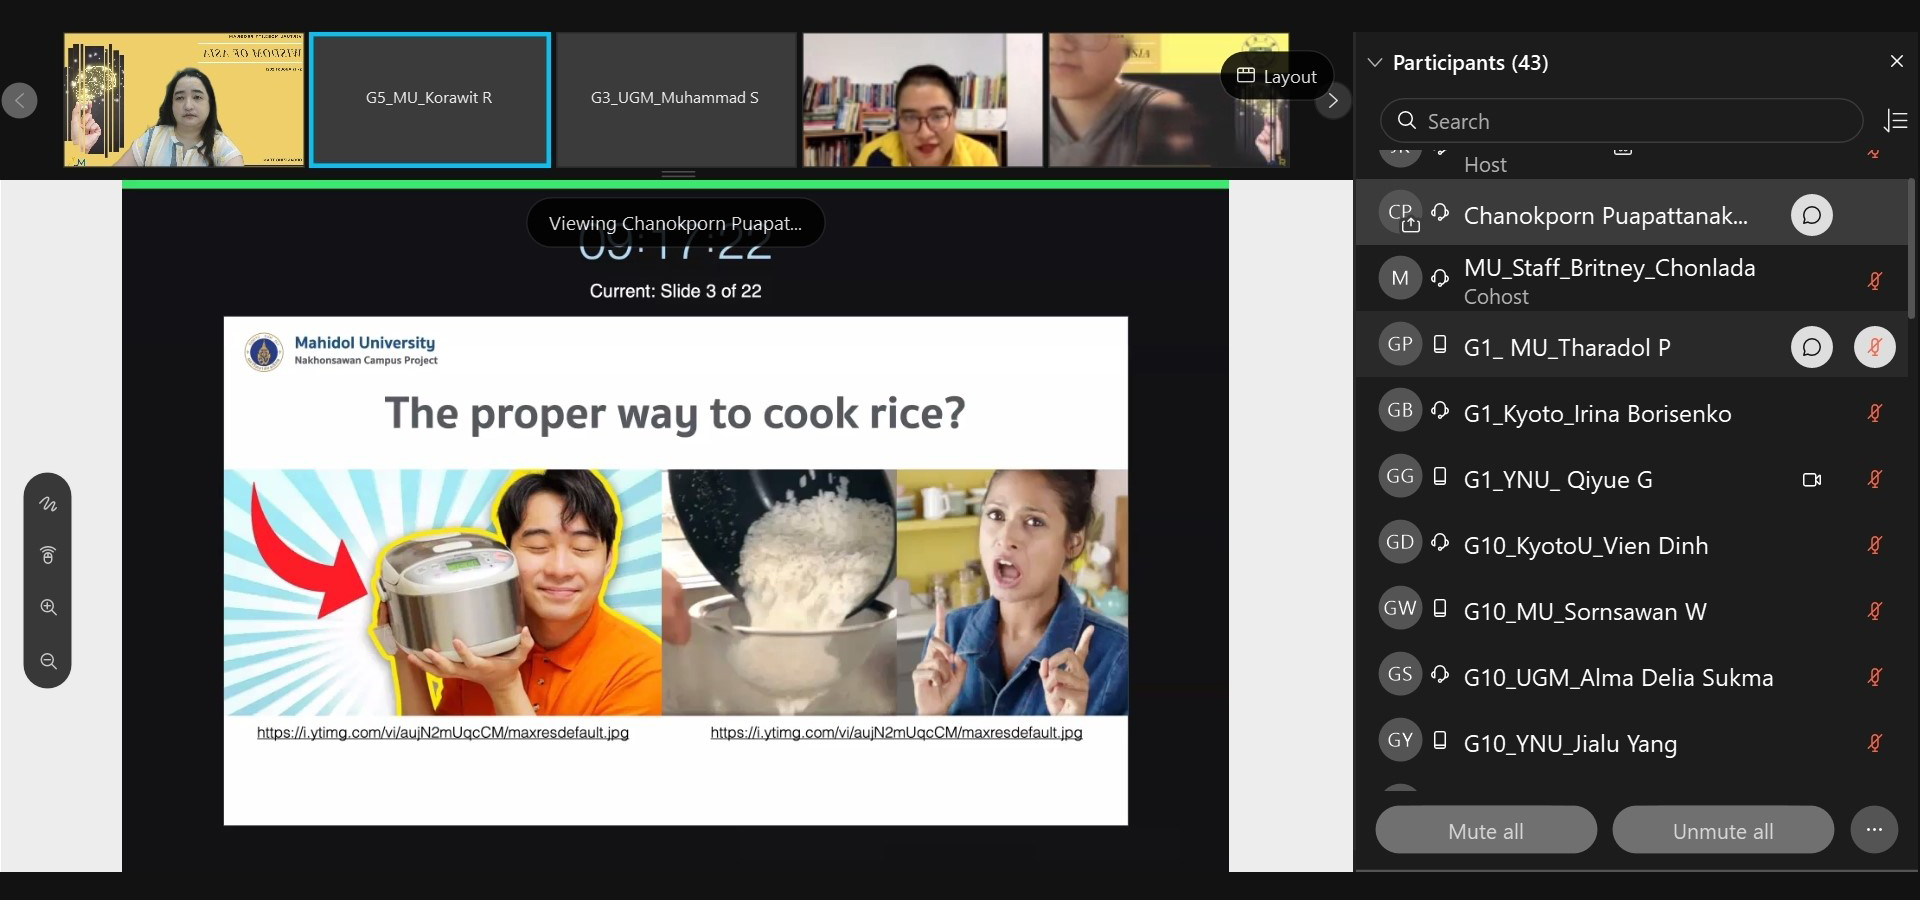Select G10_UGM_Alma Delia Sukma in list
The width and height of the screenshot is (1920, 900).
click(x=1617, y=678)
